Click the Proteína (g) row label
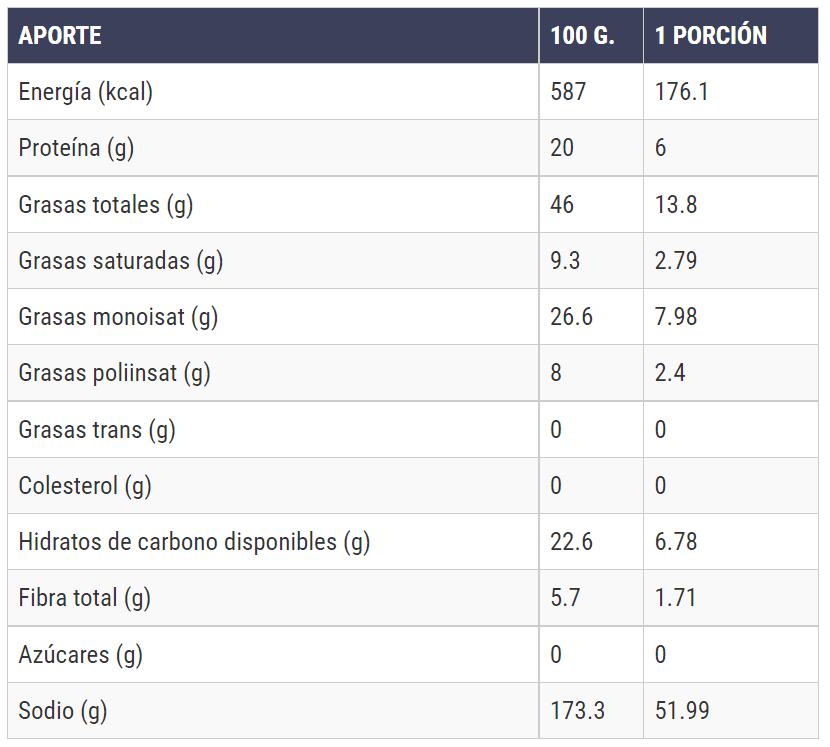The height and width of the screenshot is (747, 830). (76, 148)
